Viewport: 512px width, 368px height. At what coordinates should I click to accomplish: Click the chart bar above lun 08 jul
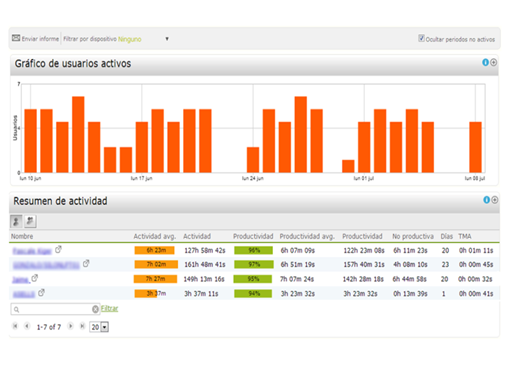point(475,147)
